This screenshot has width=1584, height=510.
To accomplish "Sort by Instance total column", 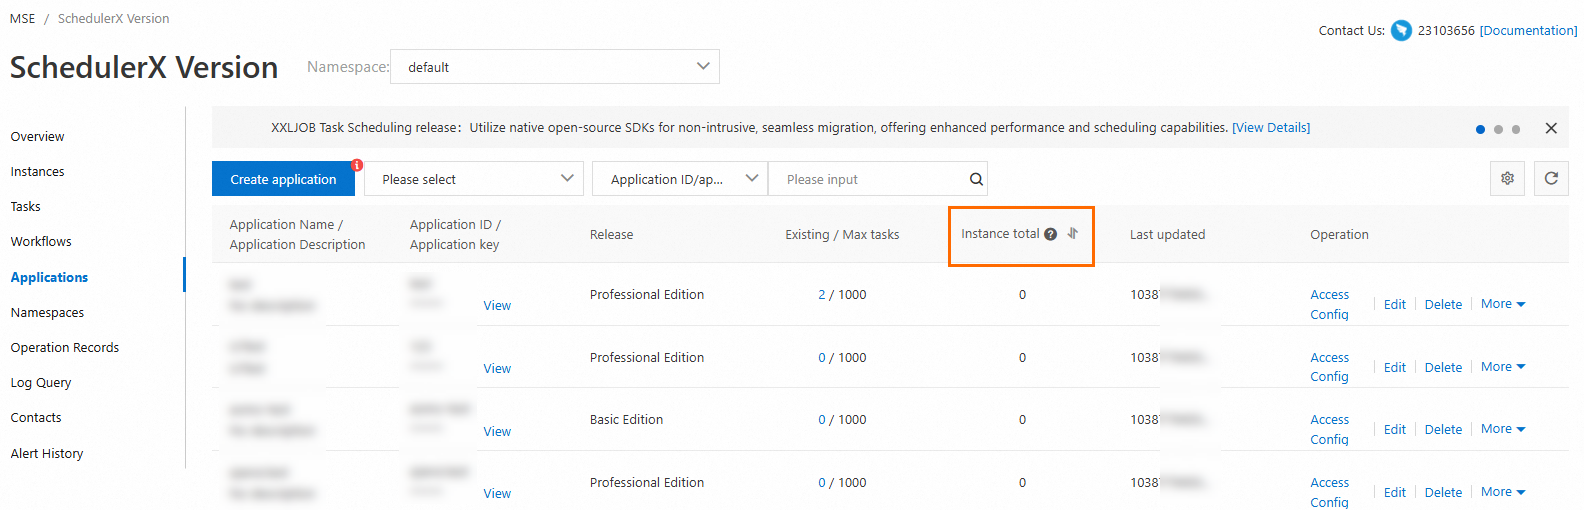I will coord(1072,234).
